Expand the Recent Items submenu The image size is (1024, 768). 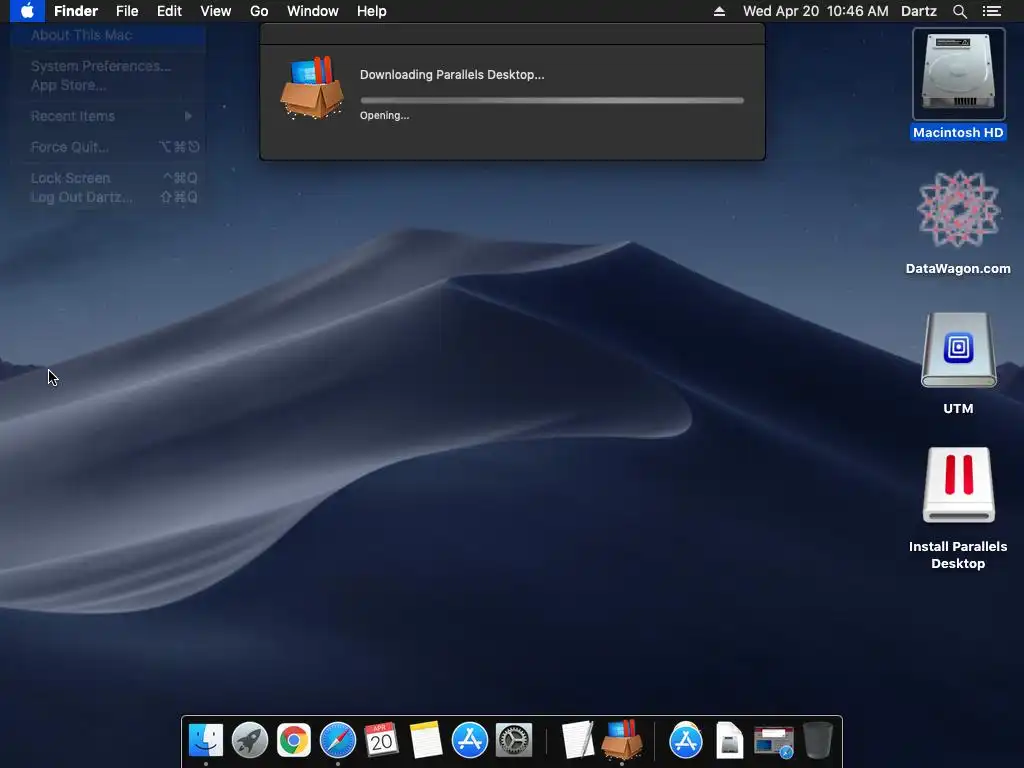(108, 116)
